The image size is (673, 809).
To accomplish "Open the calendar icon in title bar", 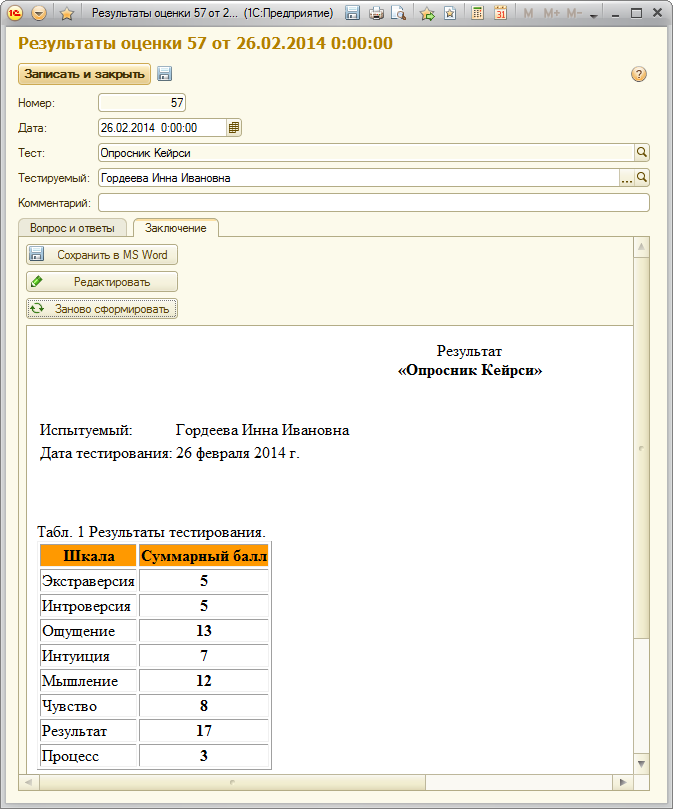I will [x=500, y=13].
